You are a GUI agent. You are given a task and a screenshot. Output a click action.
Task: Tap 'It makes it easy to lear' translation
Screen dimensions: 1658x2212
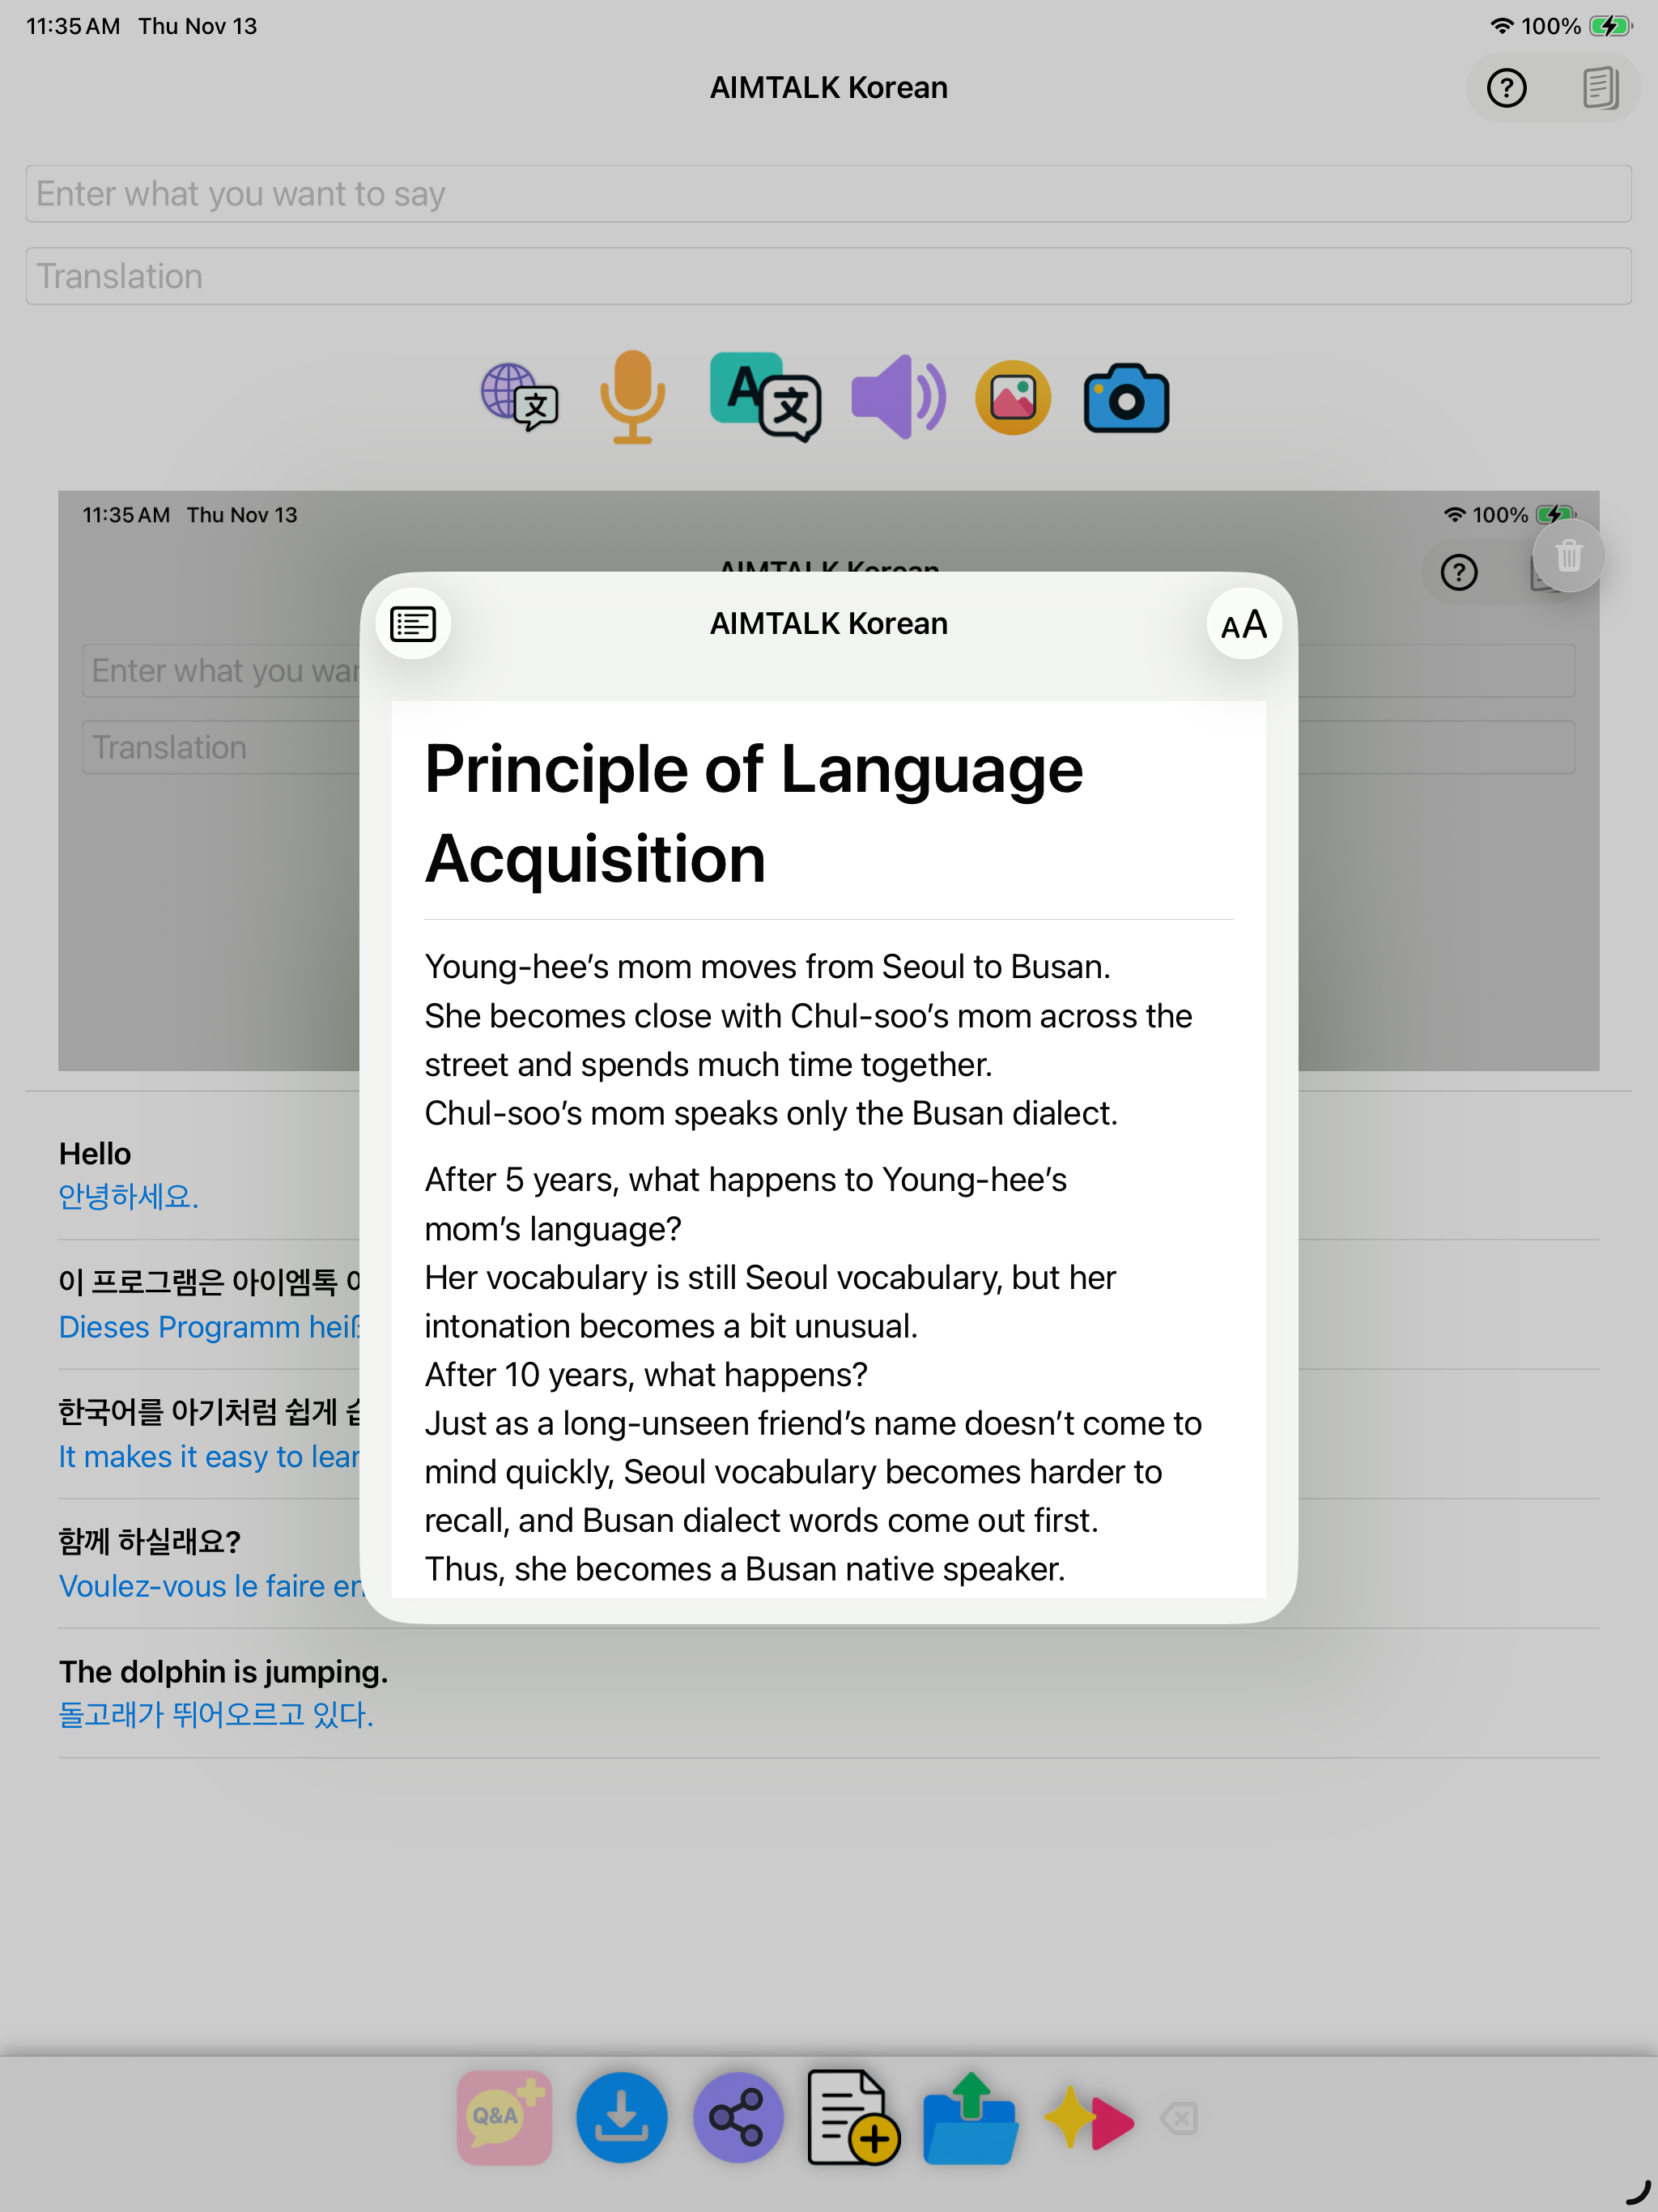(209, 1457)
